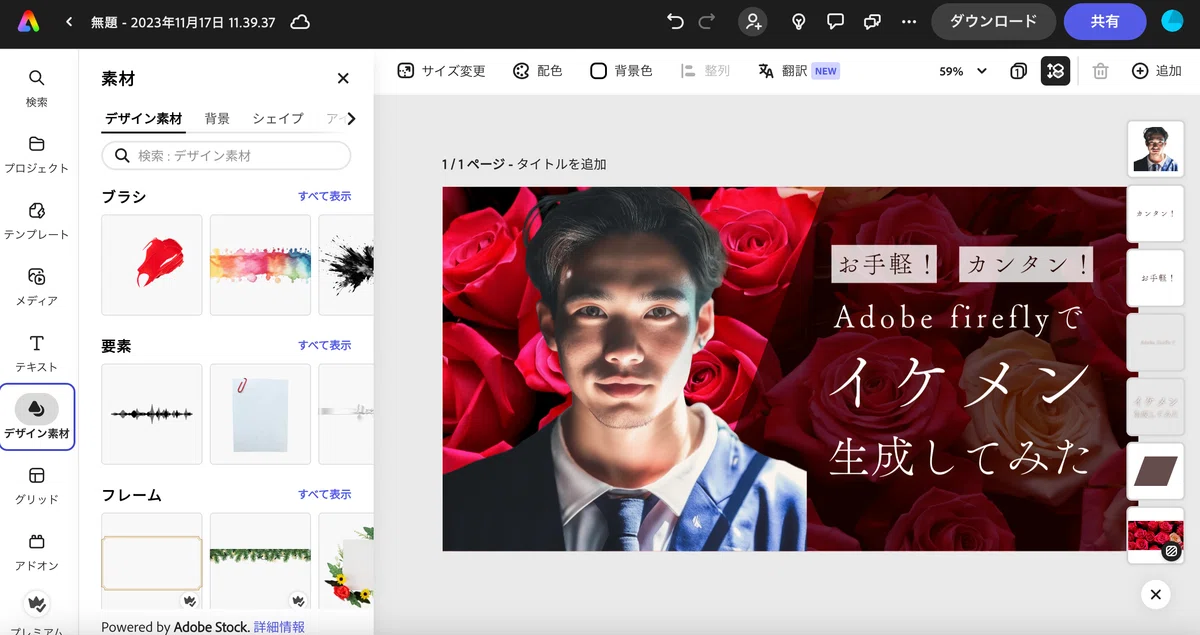This screenshot has width=1200, height=635.
Task: Click the サイズ変更 resize tool
Action: pyautogui.click(x=441, y=71)
